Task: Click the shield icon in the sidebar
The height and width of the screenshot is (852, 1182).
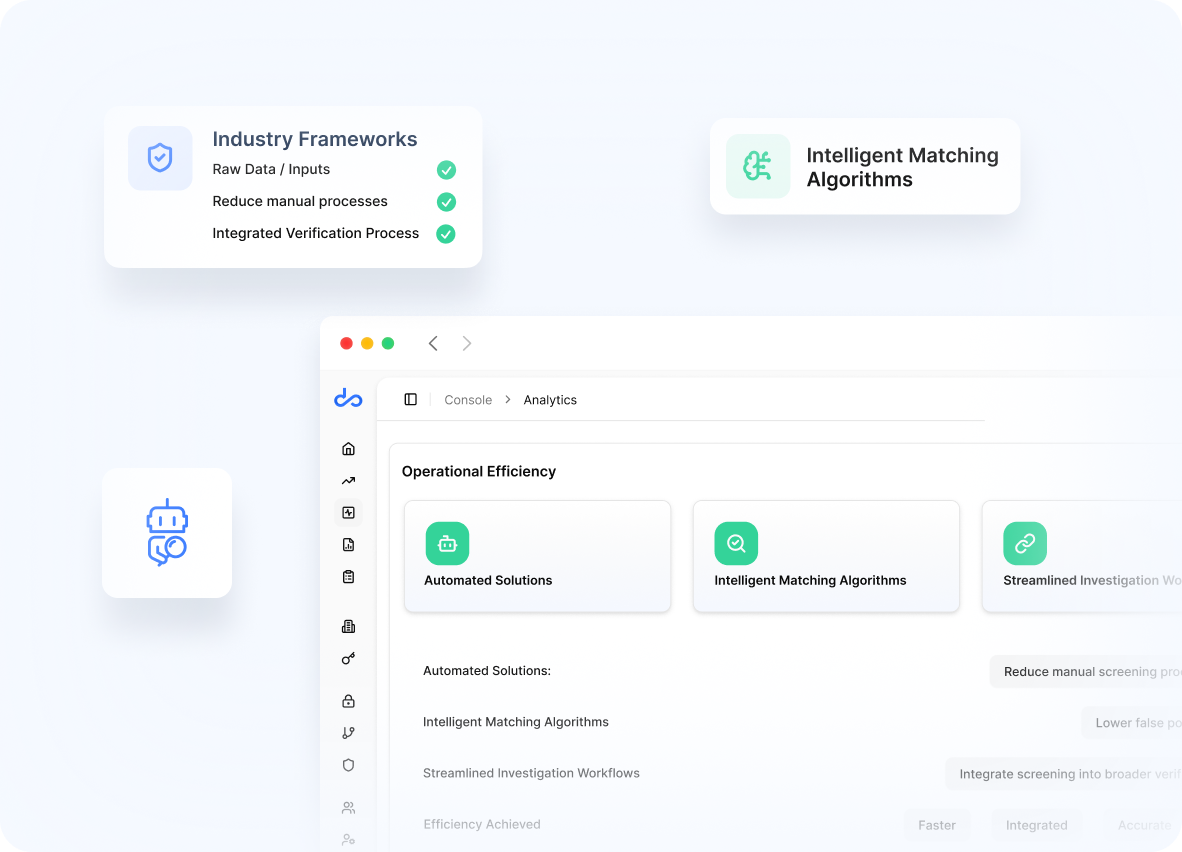Action: click(348, 765)
